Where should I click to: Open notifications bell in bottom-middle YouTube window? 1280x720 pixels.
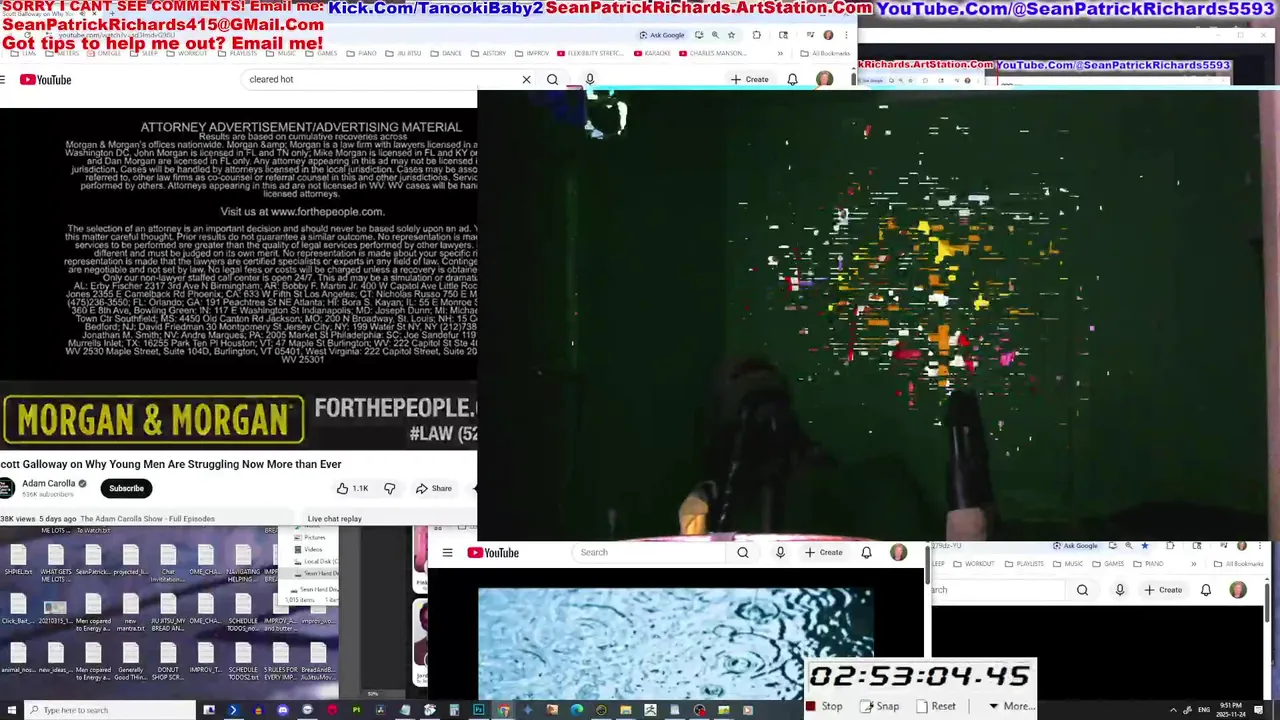pyautogui.click(x=867, y=552)
